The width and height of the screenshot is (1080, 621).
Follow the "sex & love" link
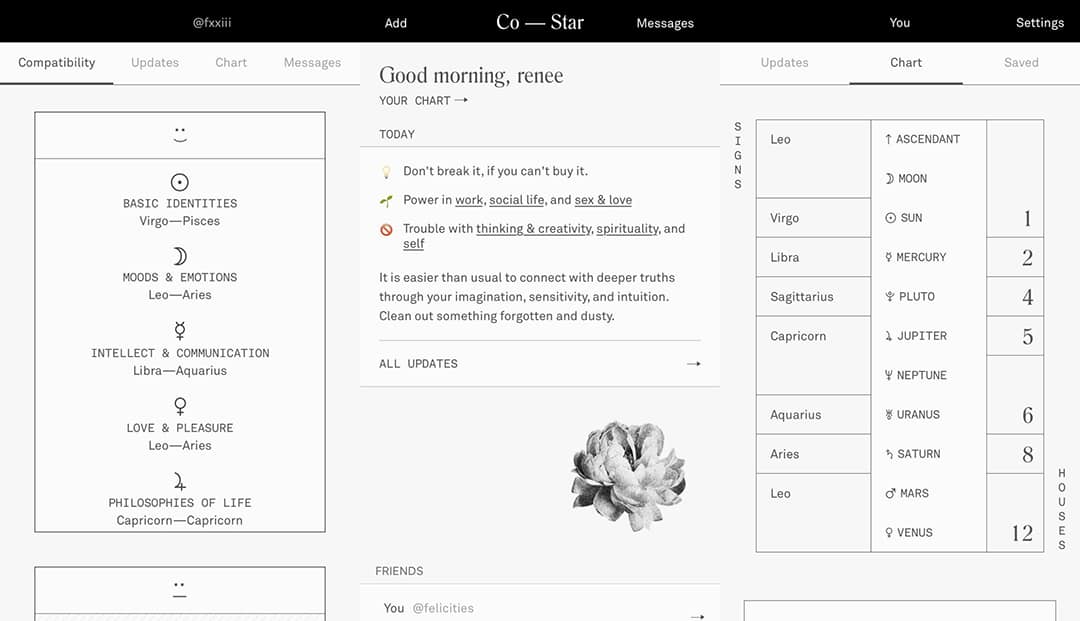603,200
